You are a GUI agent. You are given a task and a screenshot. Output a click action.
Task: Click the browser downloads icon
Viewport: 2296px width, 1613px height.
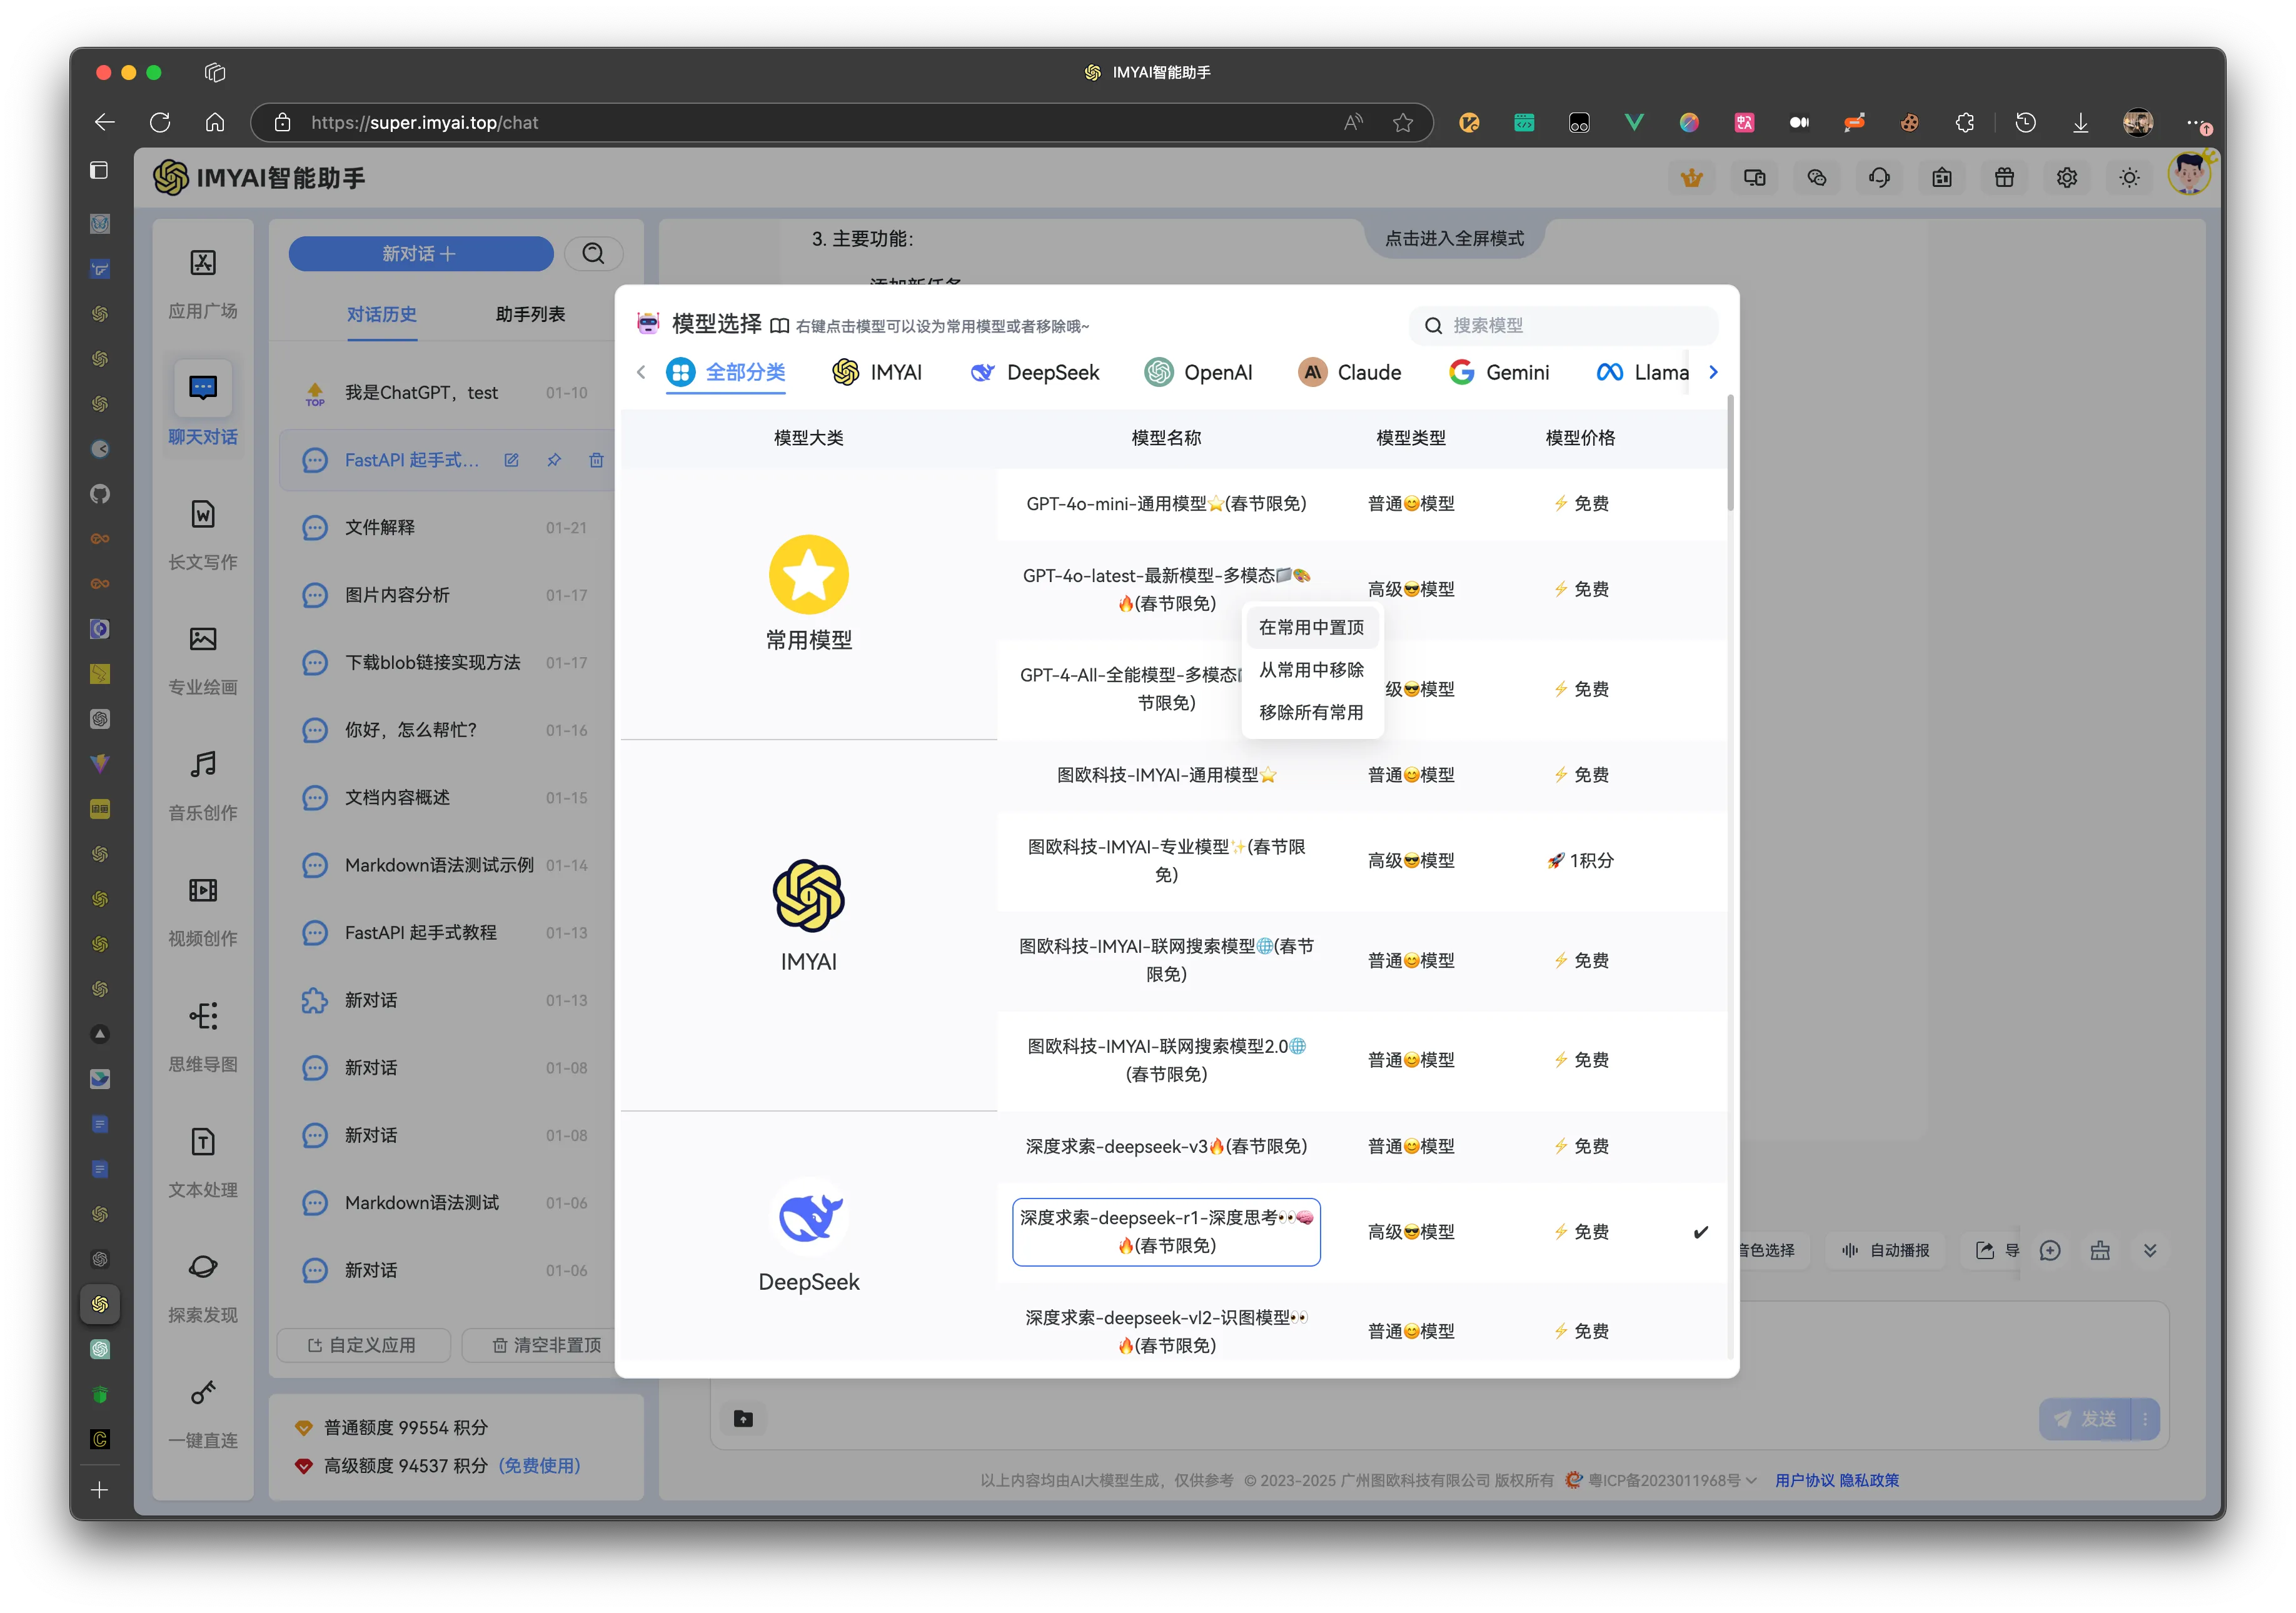coord(2080,122)
